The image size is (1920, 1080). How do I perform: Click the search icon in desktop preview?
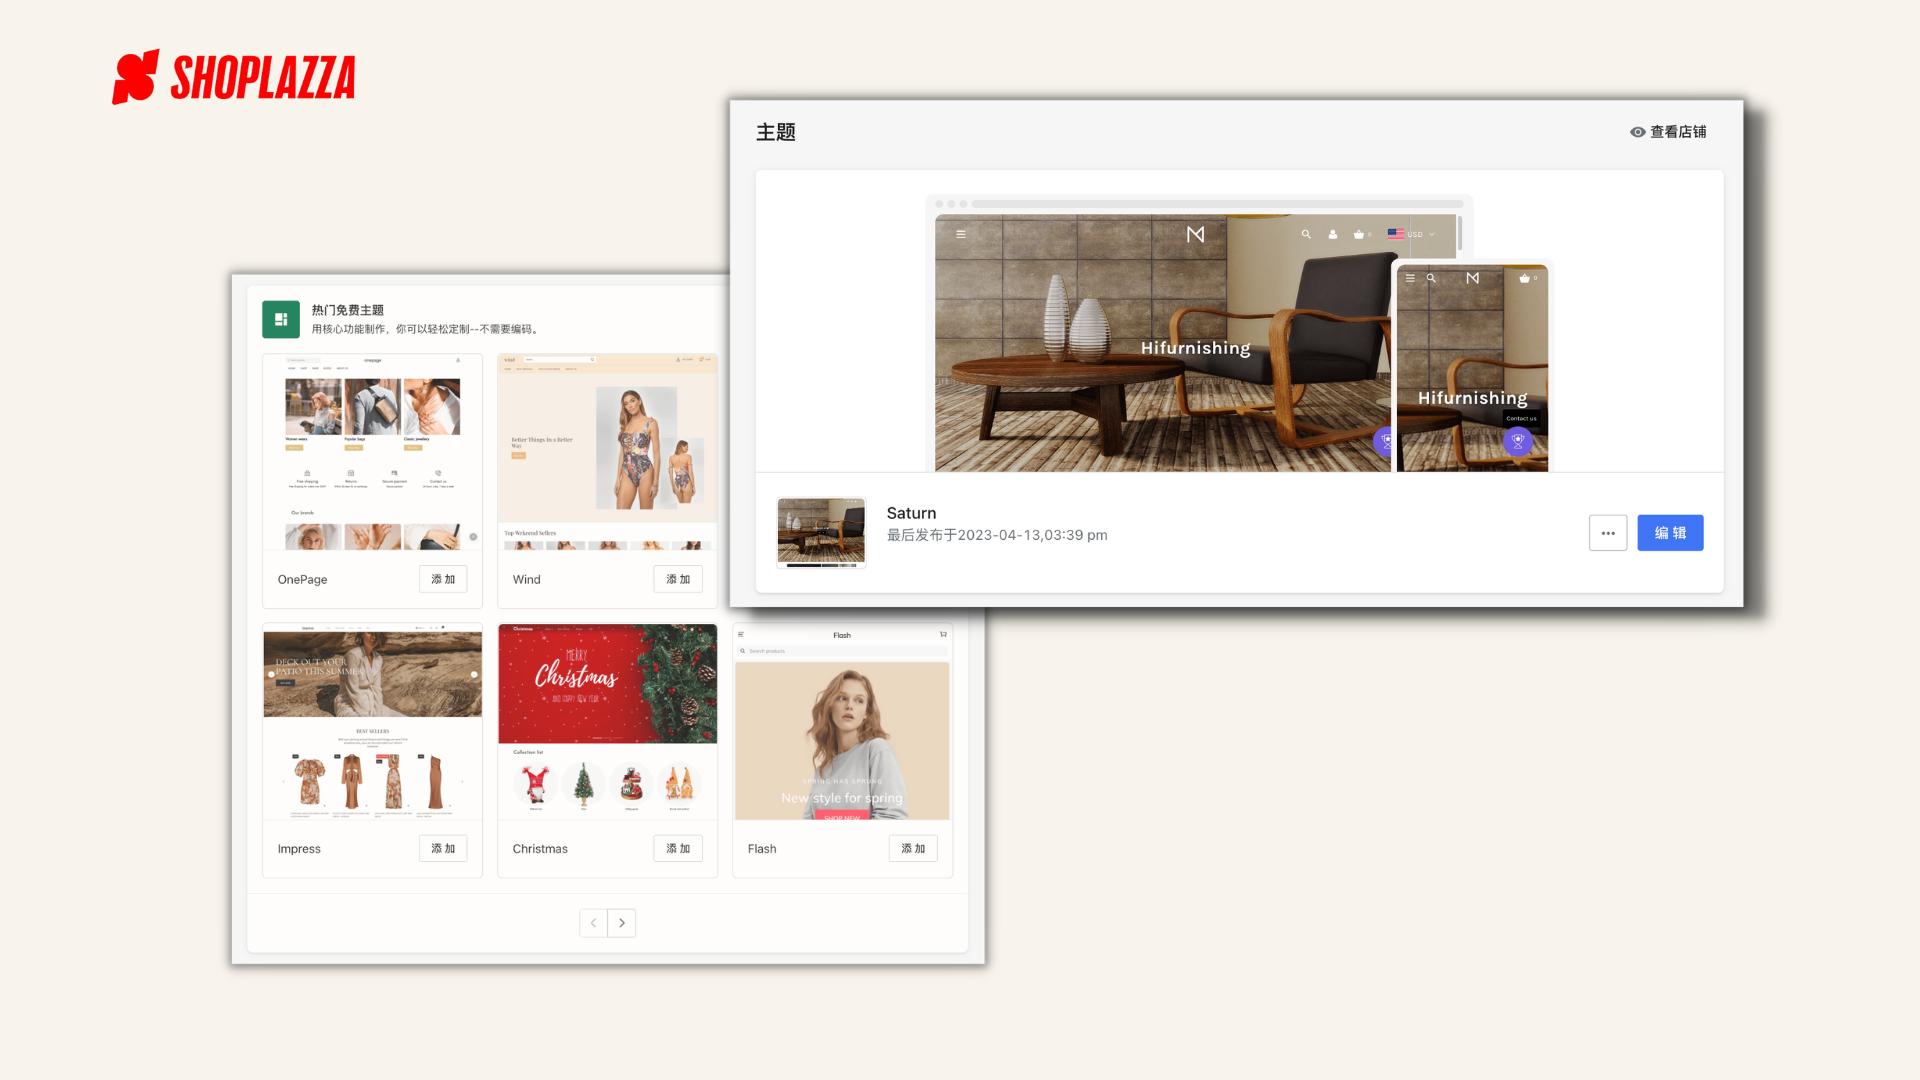tap(1305, 234)
